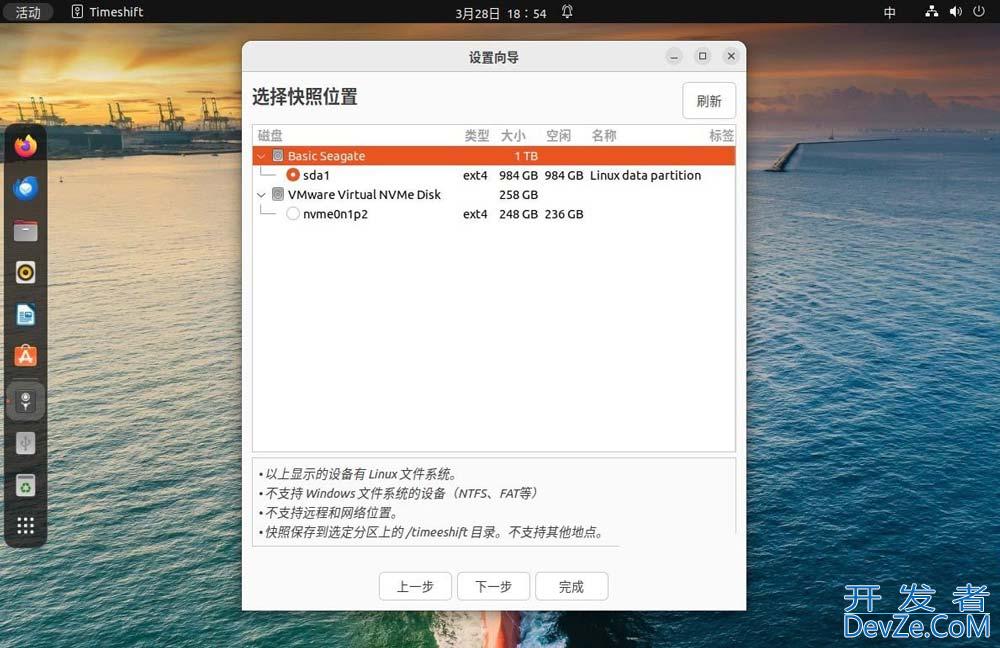Collapse the VMware Virtual NVMe Disk row
Viewport: 1000px width, 648px height.
(x=261, y=195)
